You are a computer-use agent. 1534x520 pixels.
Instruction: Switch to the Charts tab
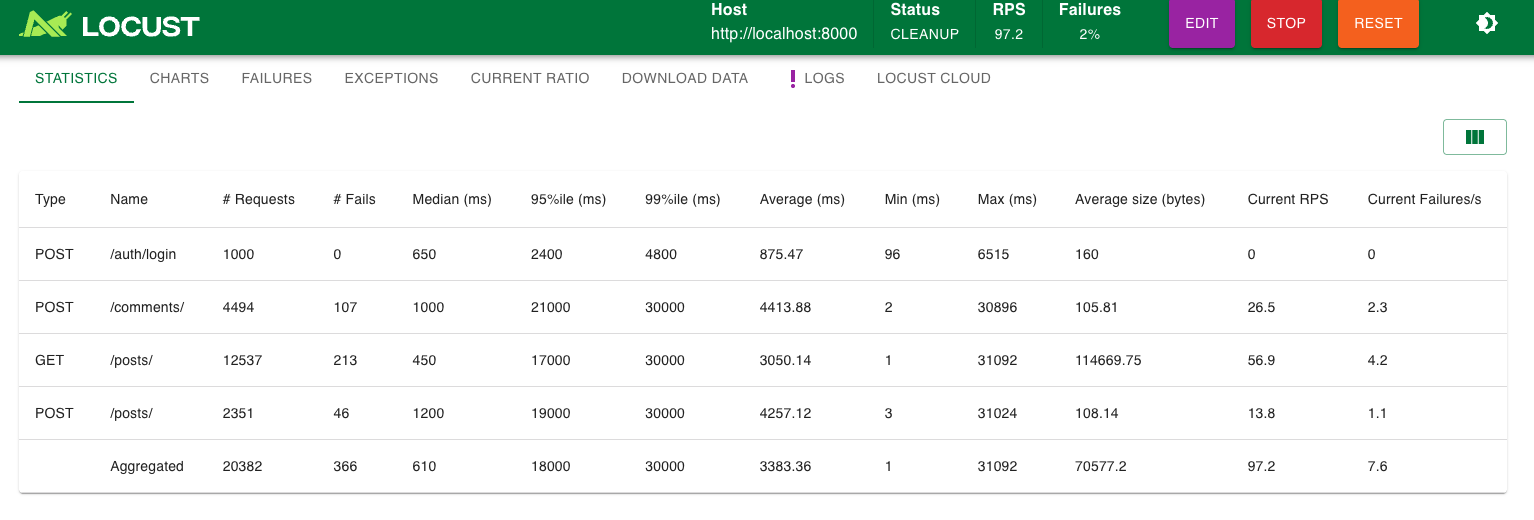point(179,78)
